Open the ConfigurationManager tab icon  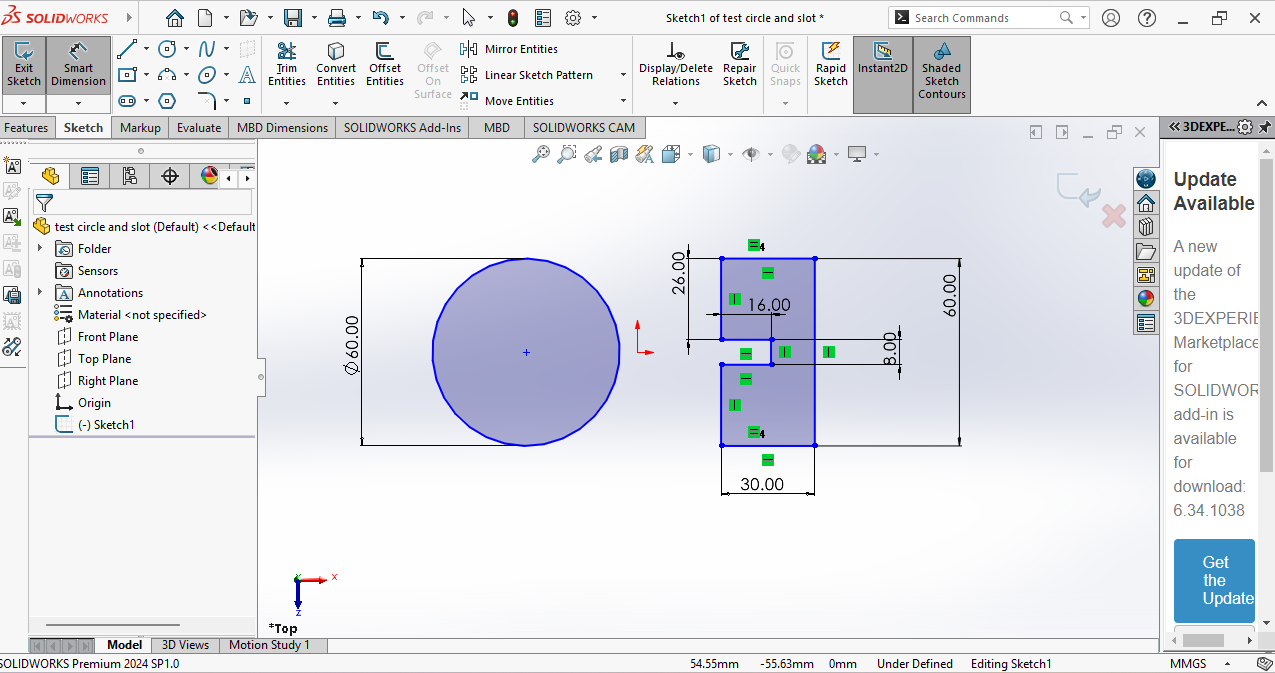click(130, 176)
